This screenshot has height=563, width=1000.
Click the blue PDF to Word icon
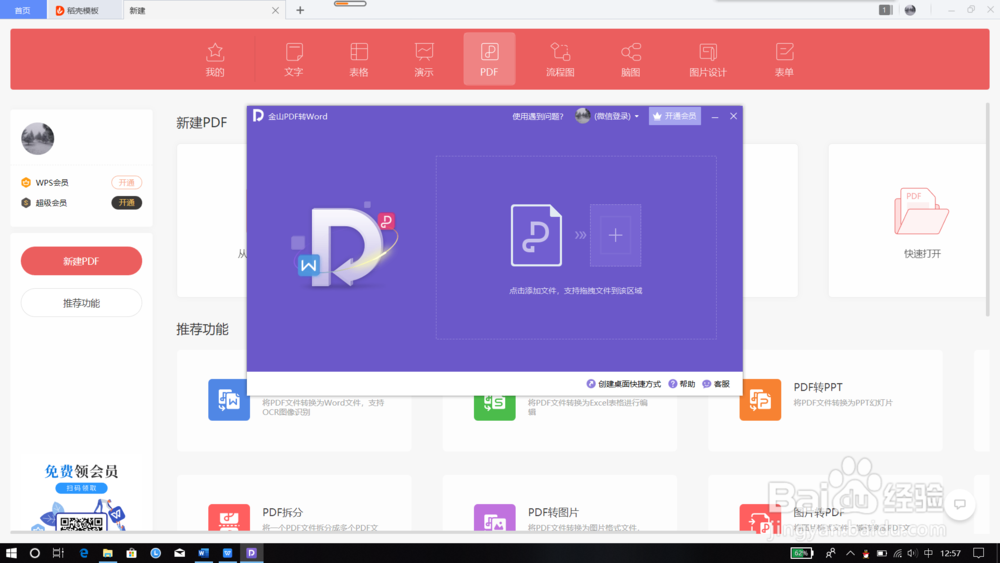229,400
